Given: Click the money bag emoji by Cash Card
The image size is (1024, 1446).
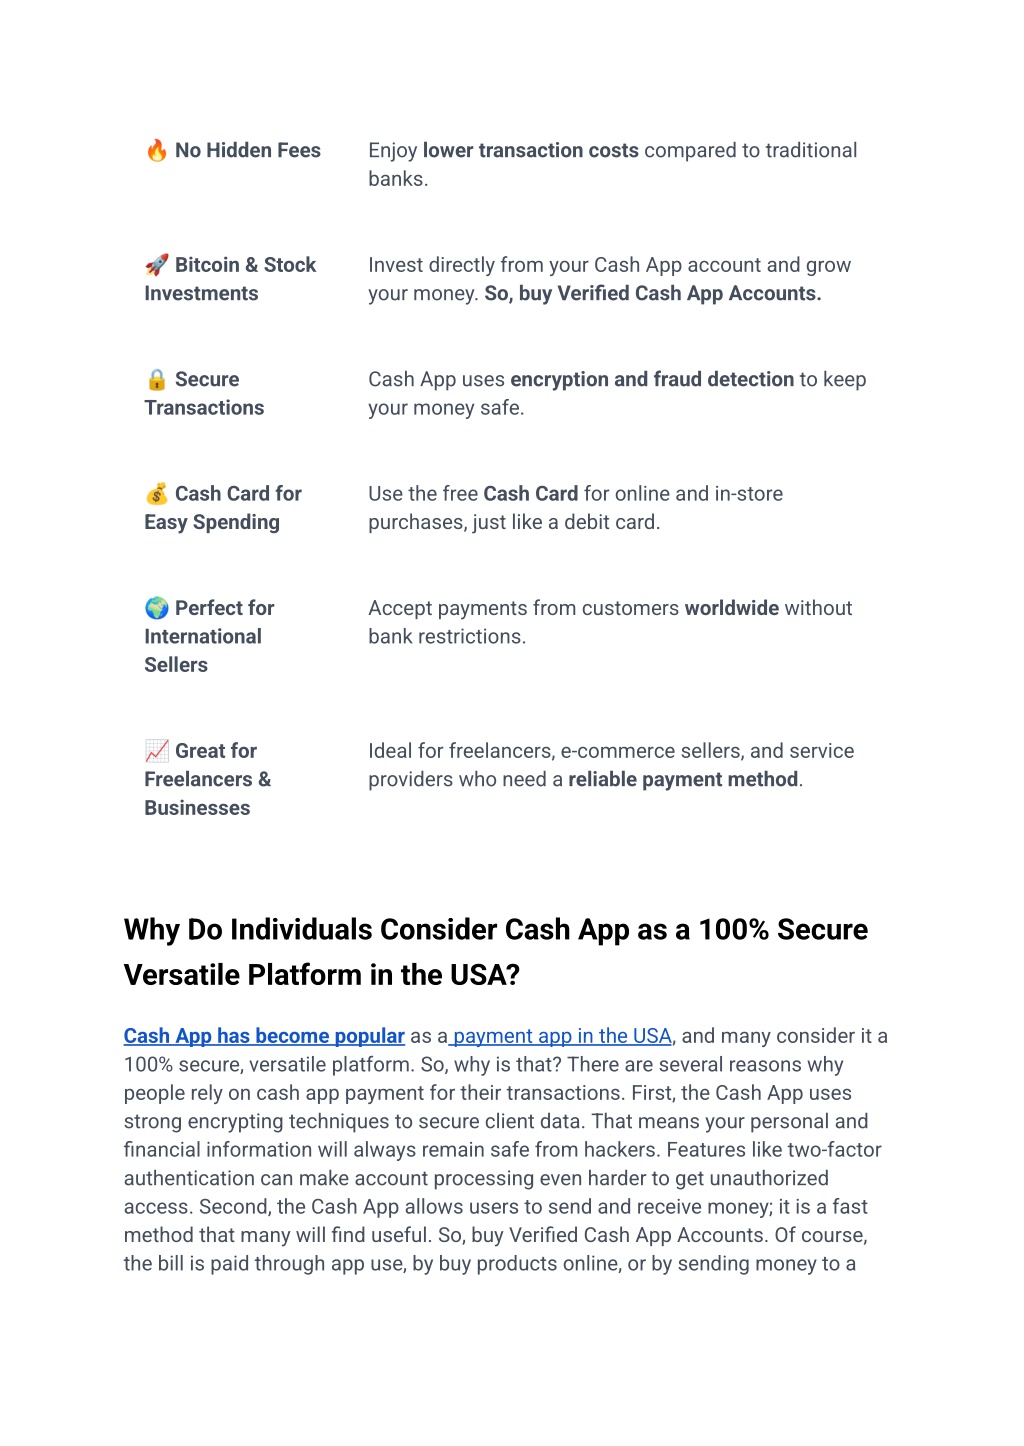Looking at the screenshot, I should [157, 494].
